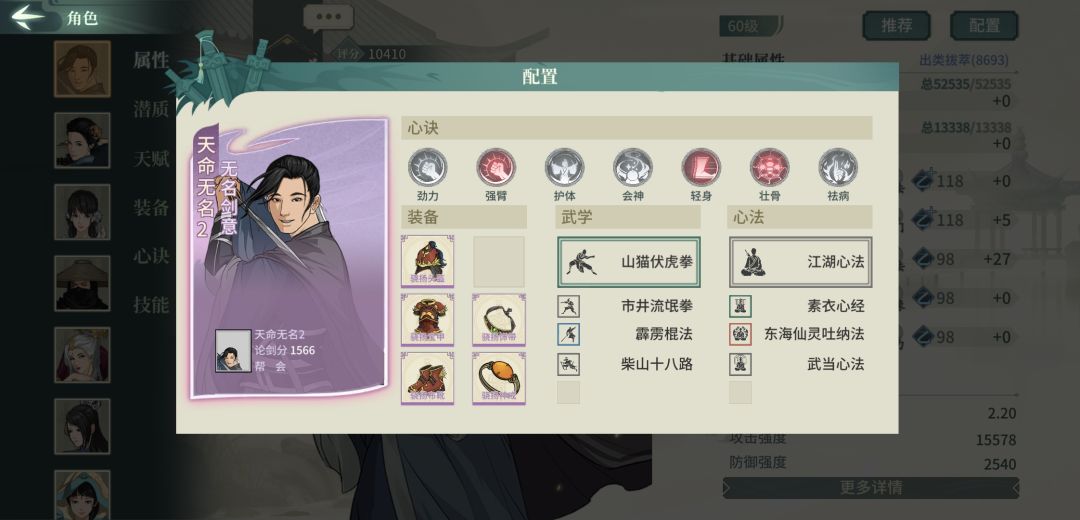The height and width of the screenshot is (520, 1080).
Task: Open the chat bubble icon
Action: (x=328, y=19)
